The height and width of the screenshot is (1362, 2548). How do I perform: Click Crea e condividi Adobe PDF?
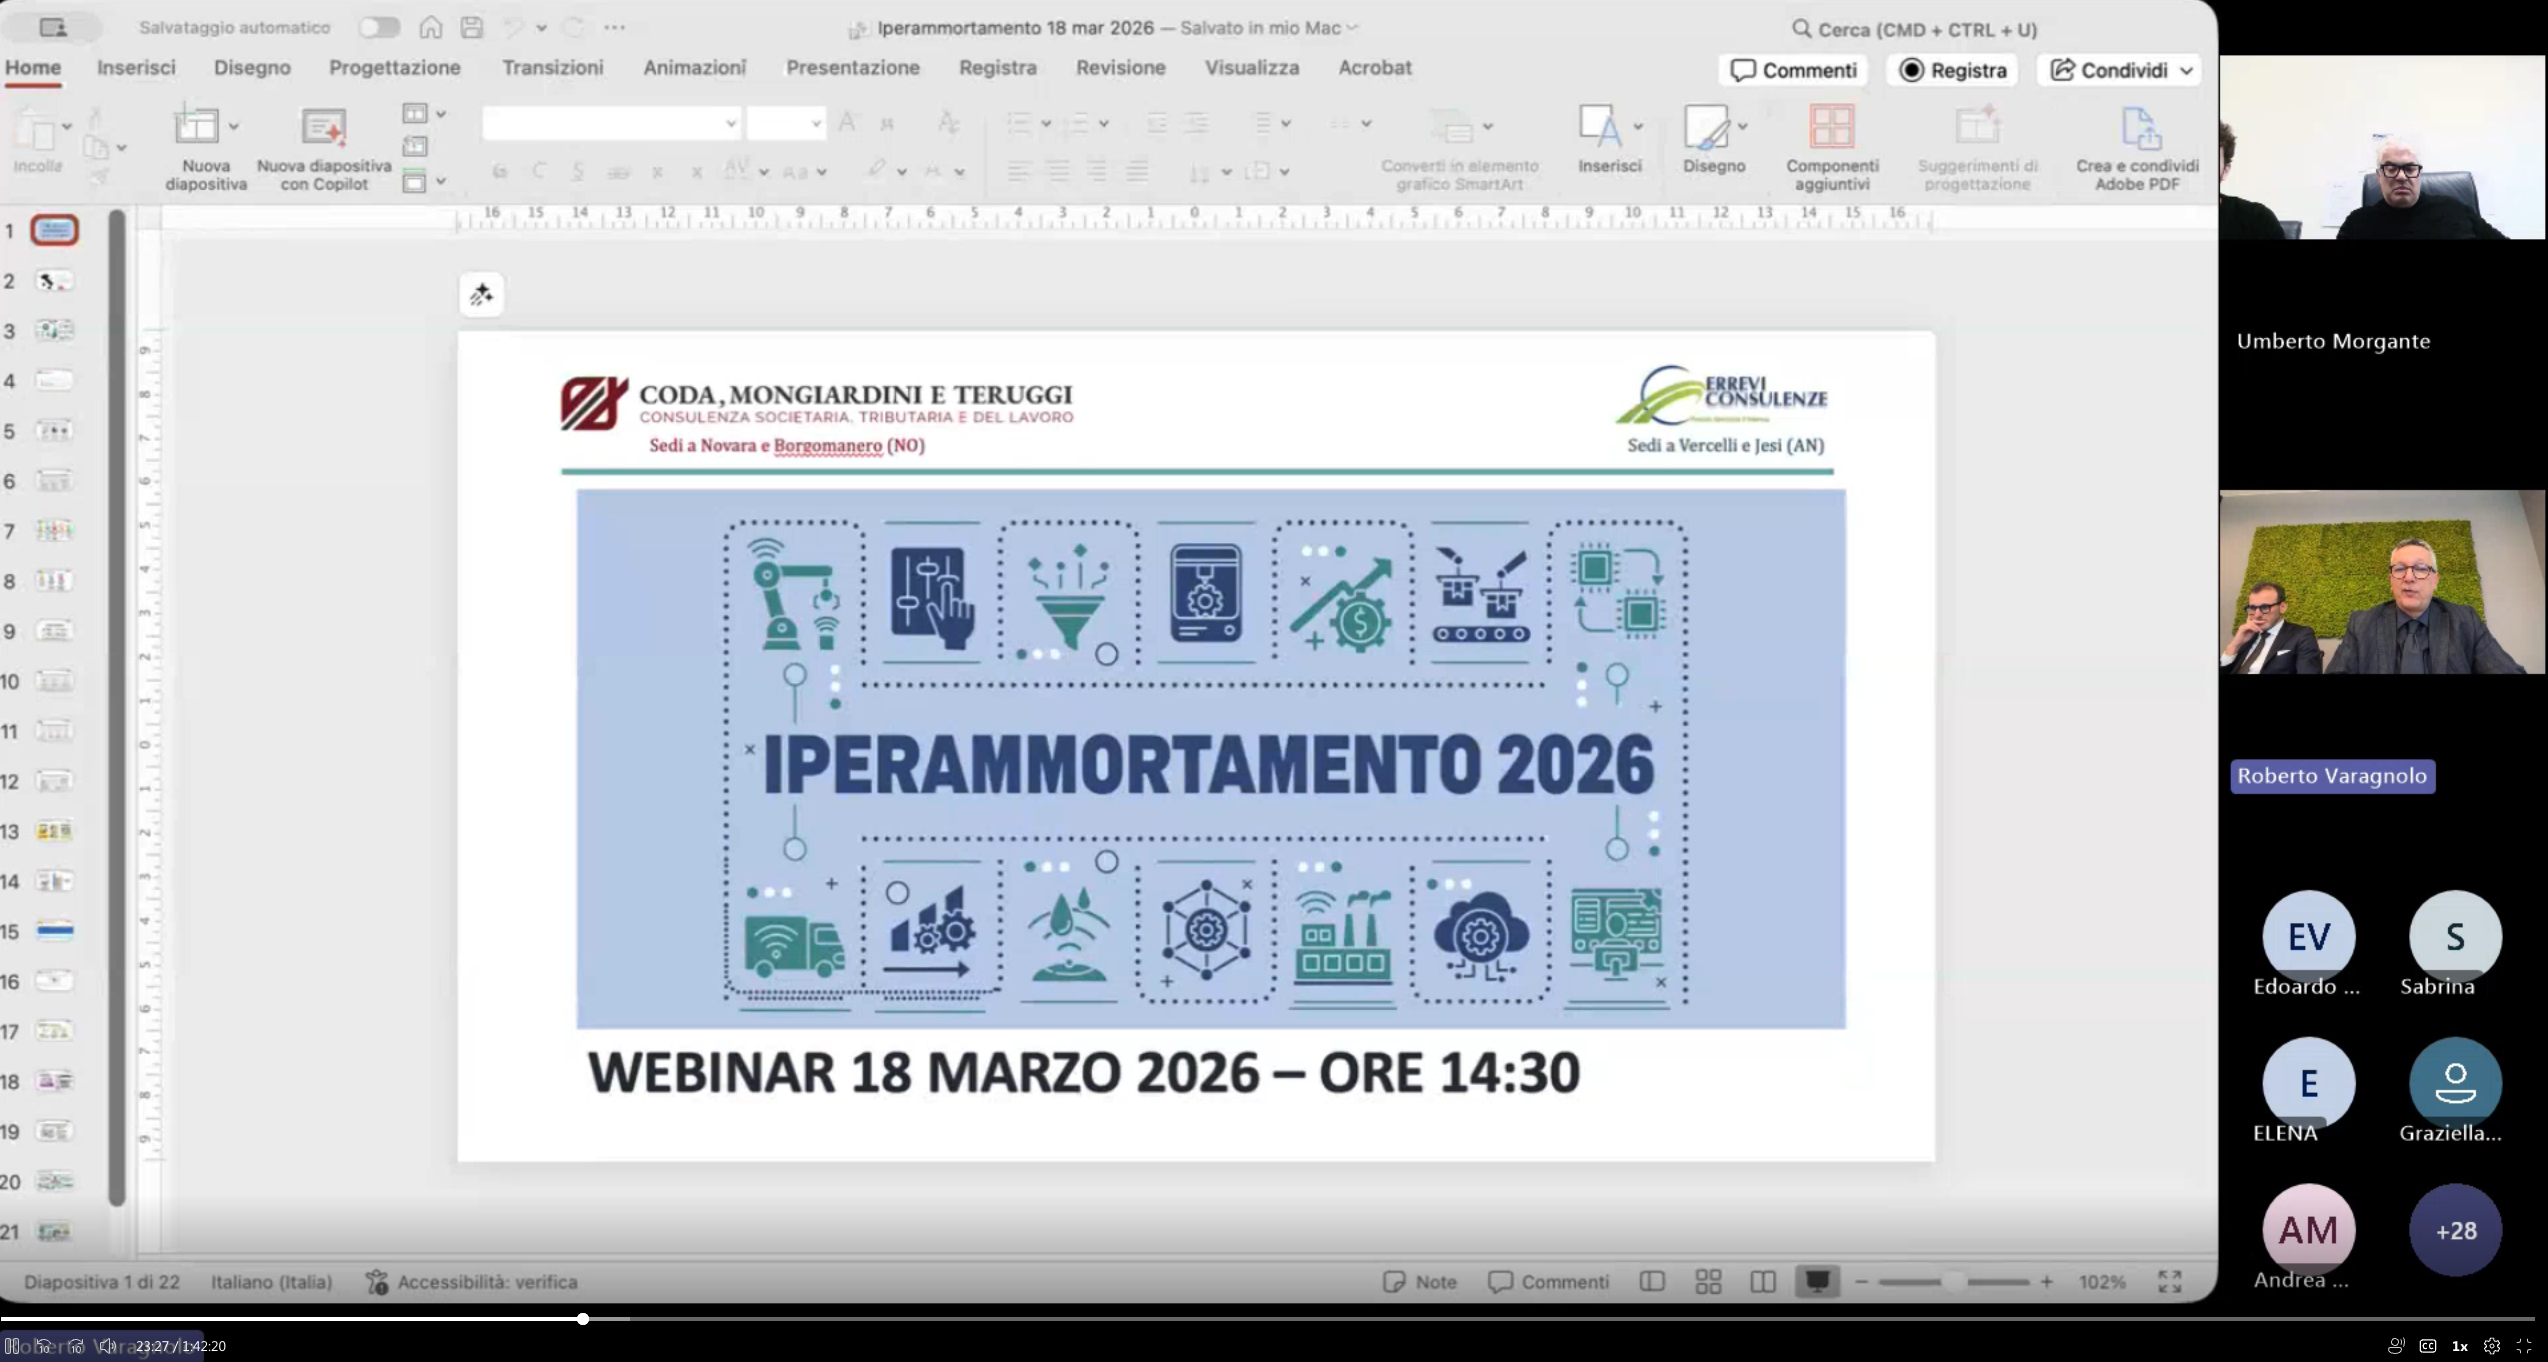pos(2137,148)
